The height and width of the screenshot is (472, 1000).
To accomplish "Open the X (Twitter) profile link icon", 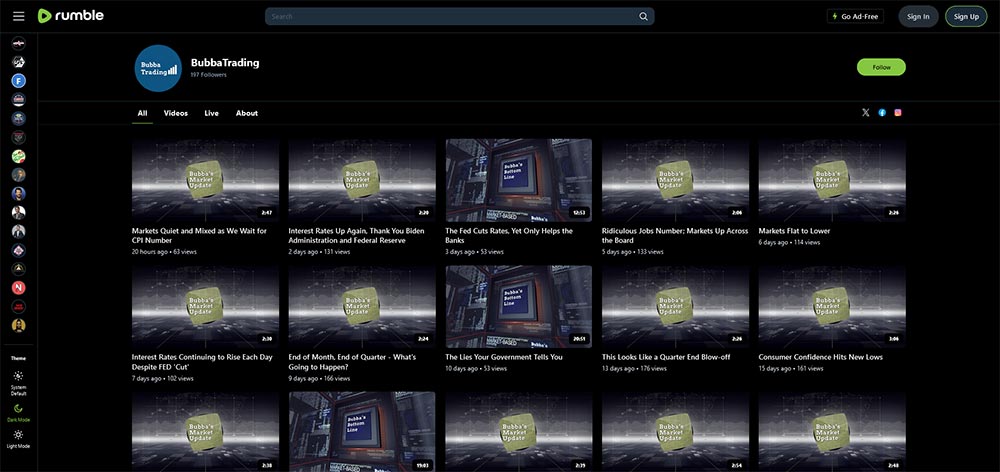I will (865, 113).
